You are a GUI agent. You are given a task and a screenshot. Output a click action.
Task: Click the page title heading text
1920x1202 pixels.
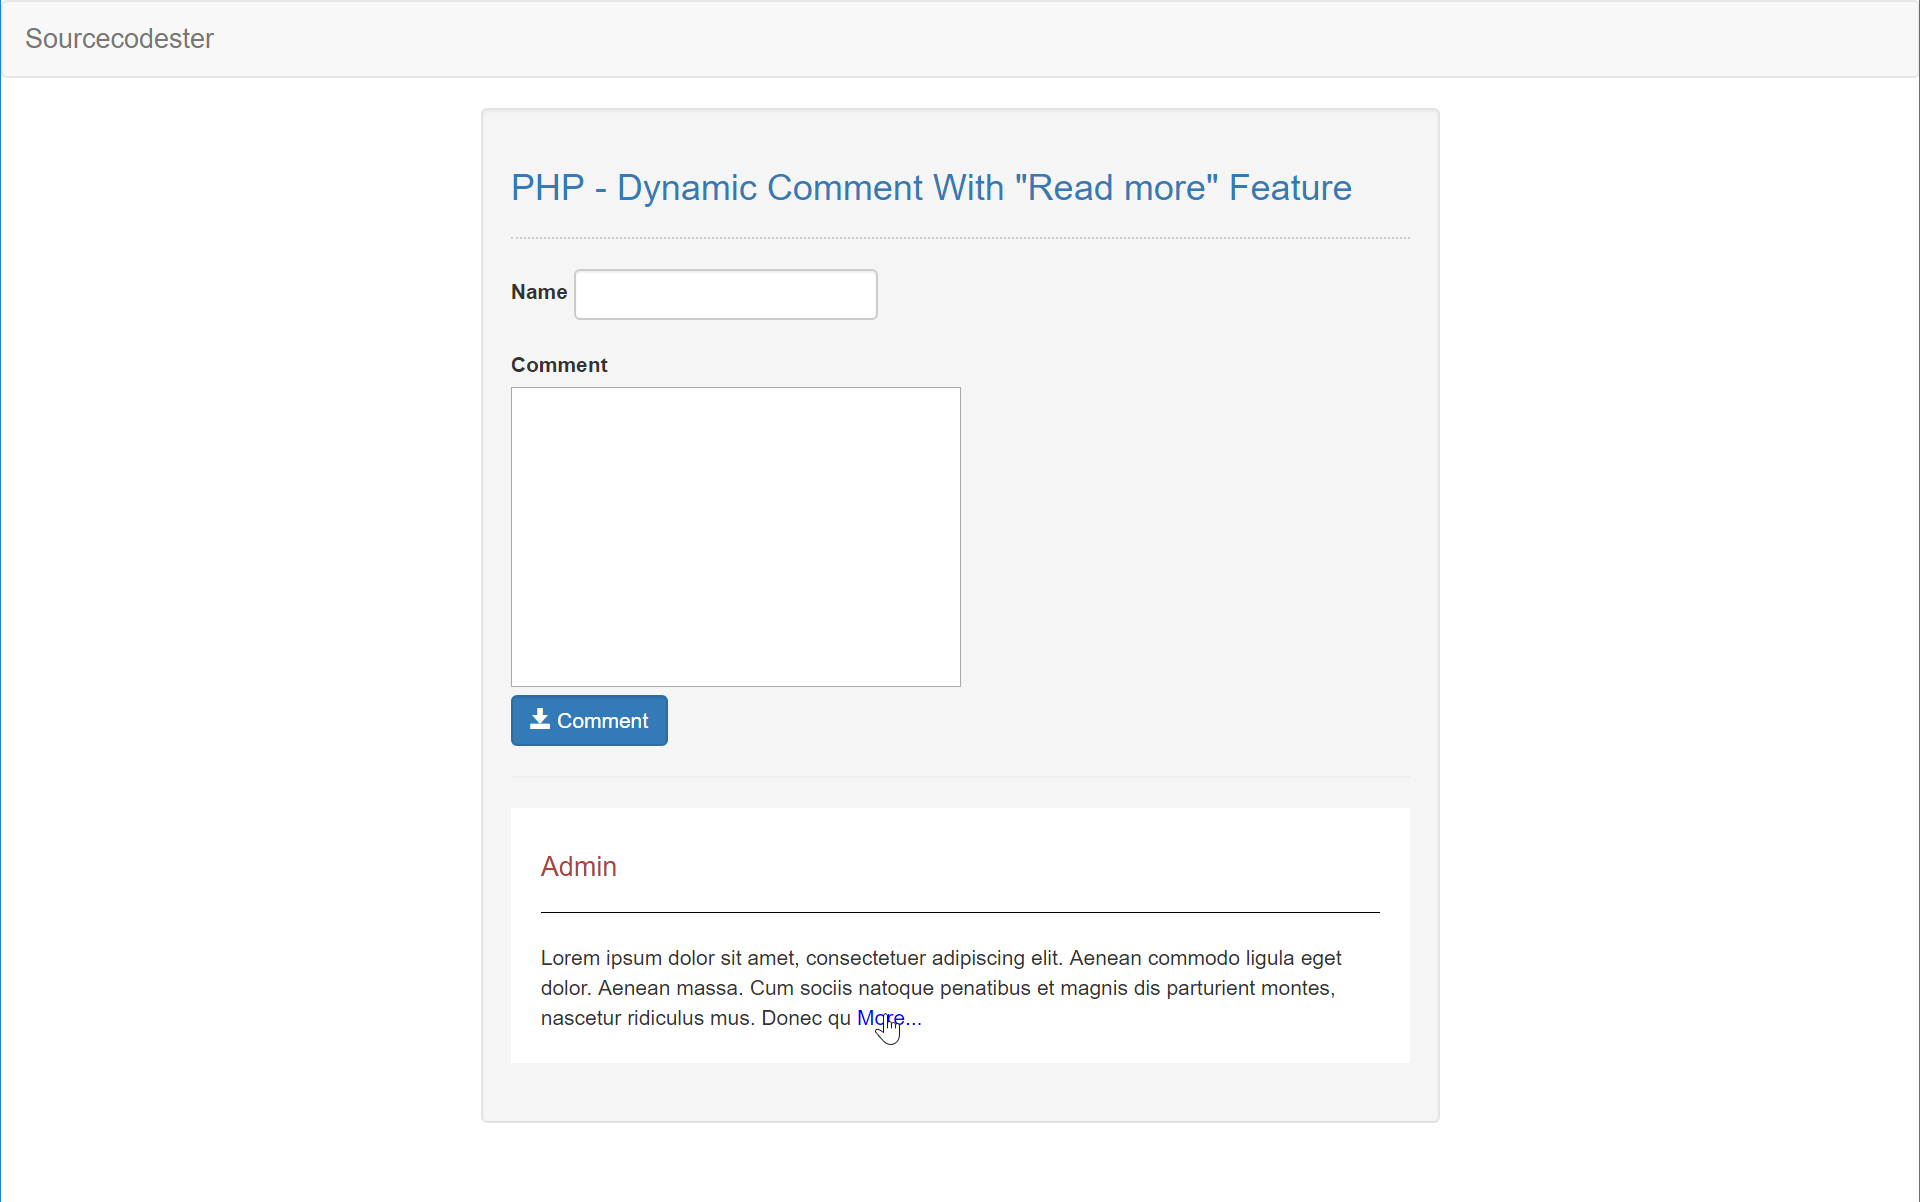tap(930, 188)
